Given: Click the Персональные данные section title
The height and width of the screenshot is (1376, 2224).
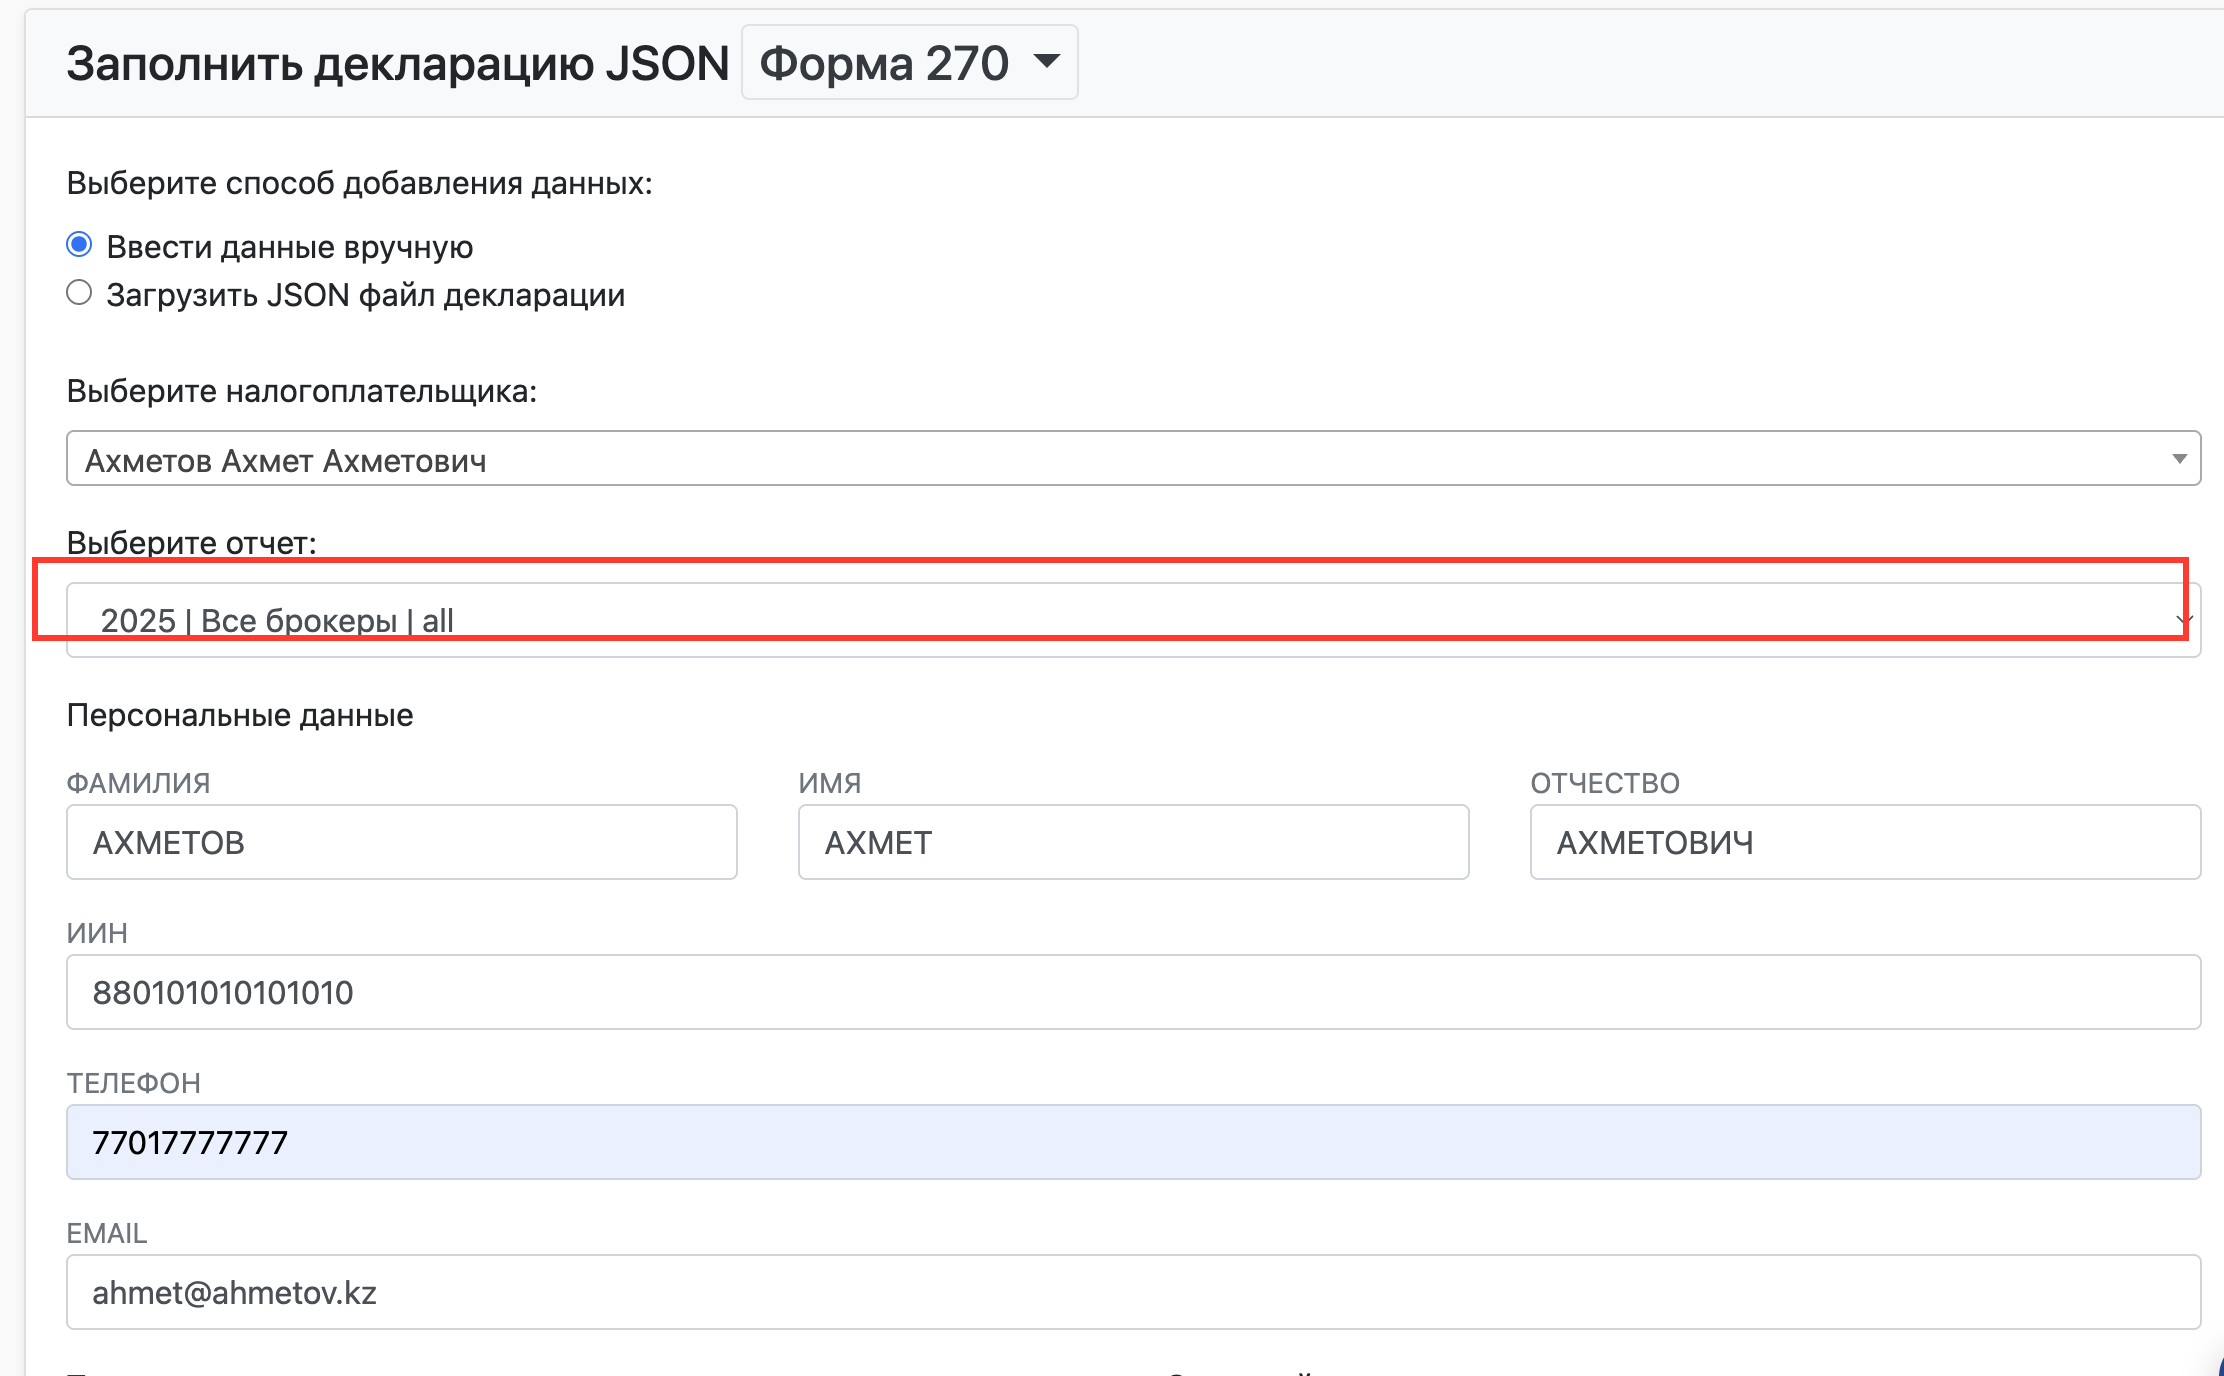Looking at the screenshot, I should point(240,715).
